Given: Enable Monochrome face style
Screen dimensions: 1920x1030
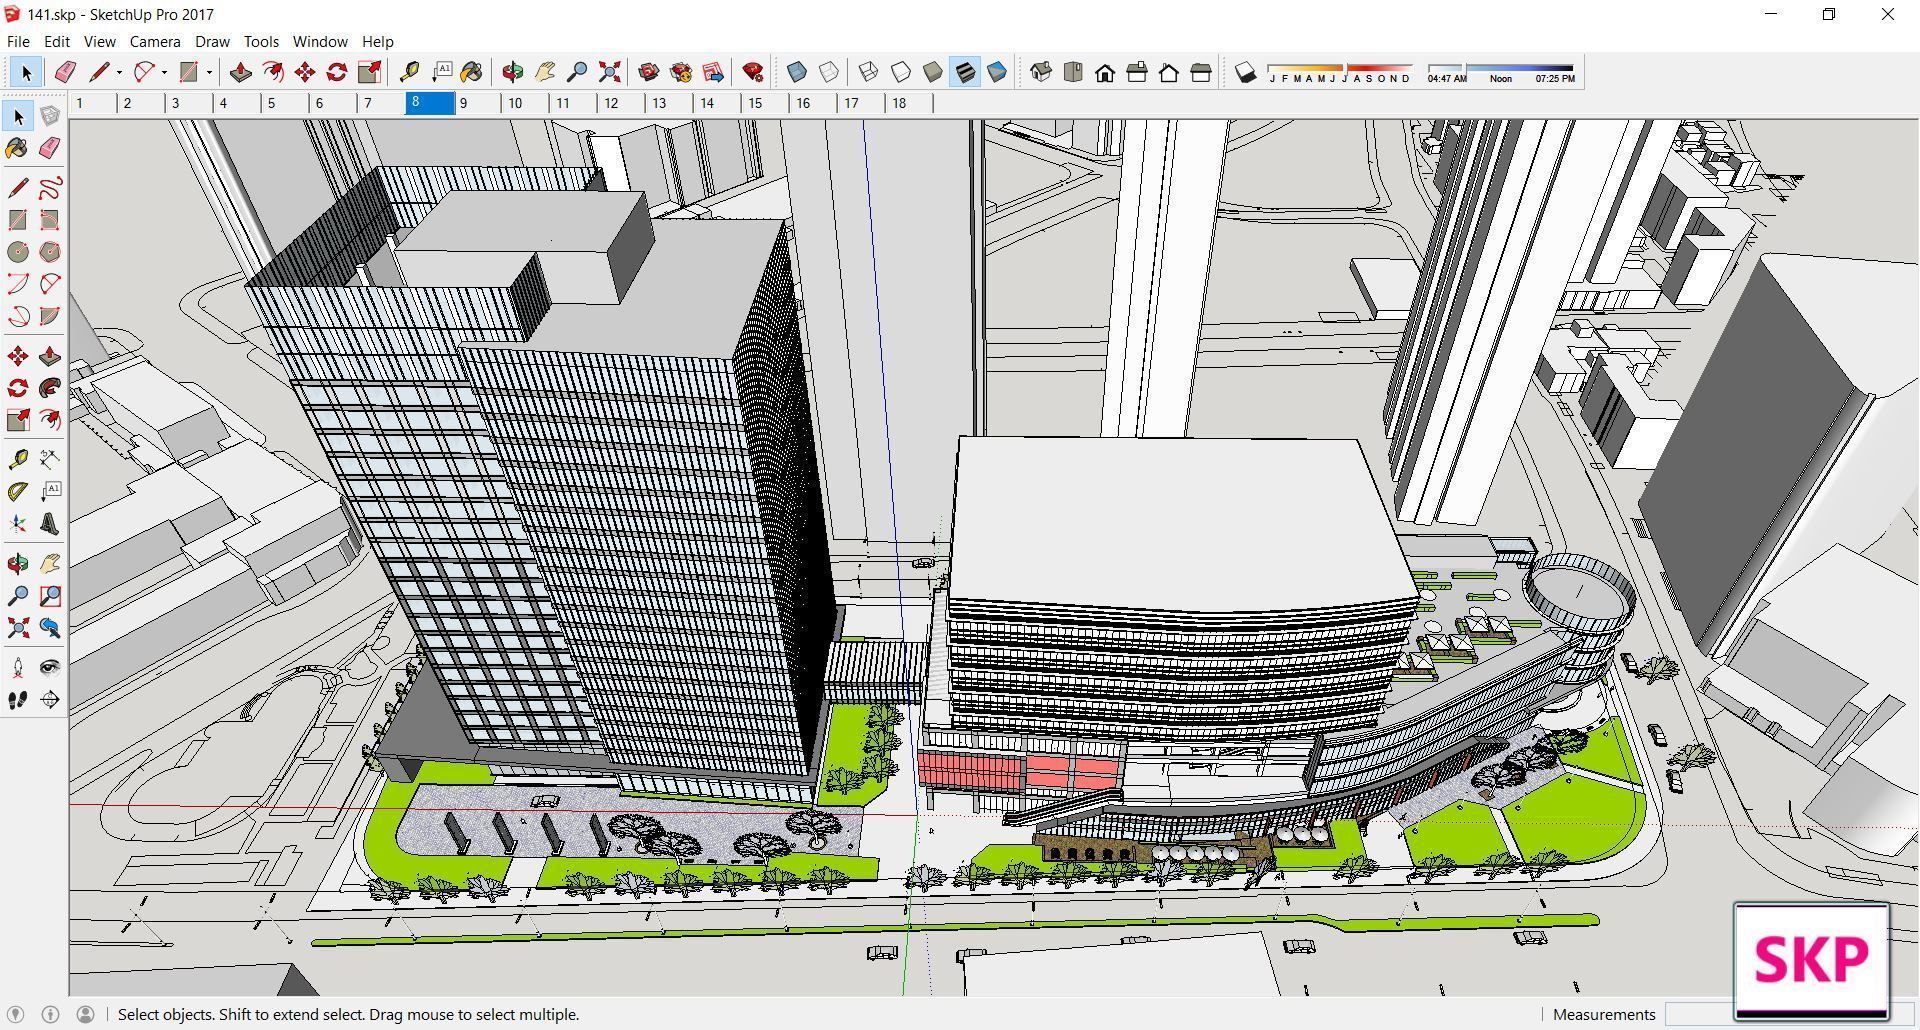Looking at the screenshot, I should click(997, 72).
